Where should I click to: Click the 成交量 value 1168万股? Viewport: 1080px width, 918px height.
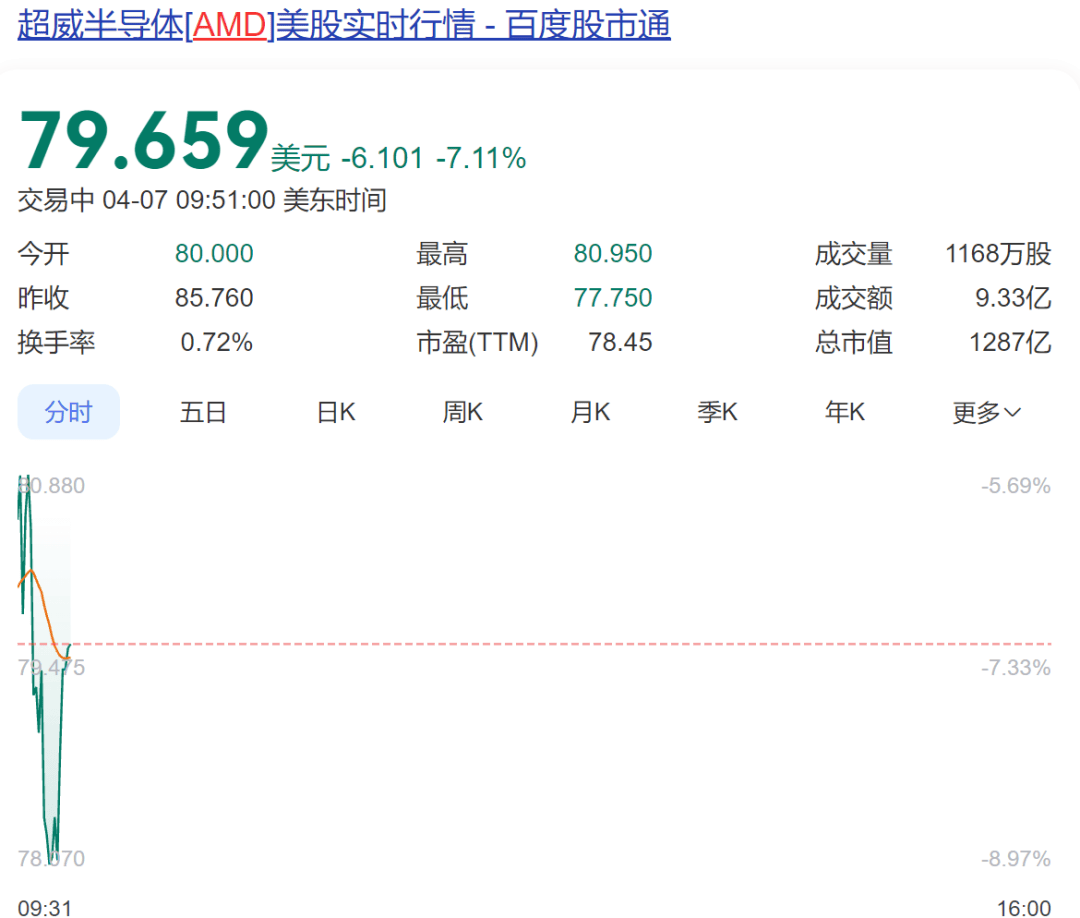997,254
